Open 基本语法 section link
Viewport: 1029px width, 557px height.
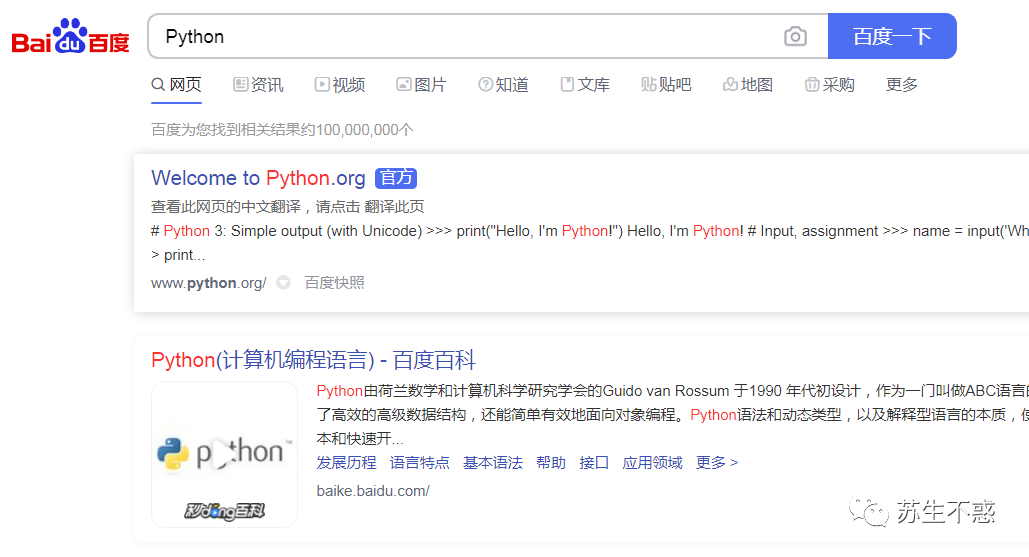click(x=493, y=463)
